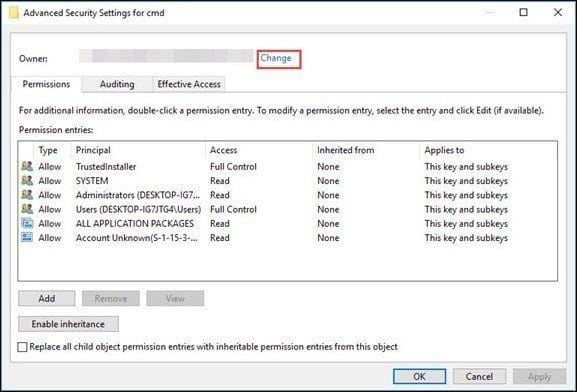Click the Inherited from column header

346,150
